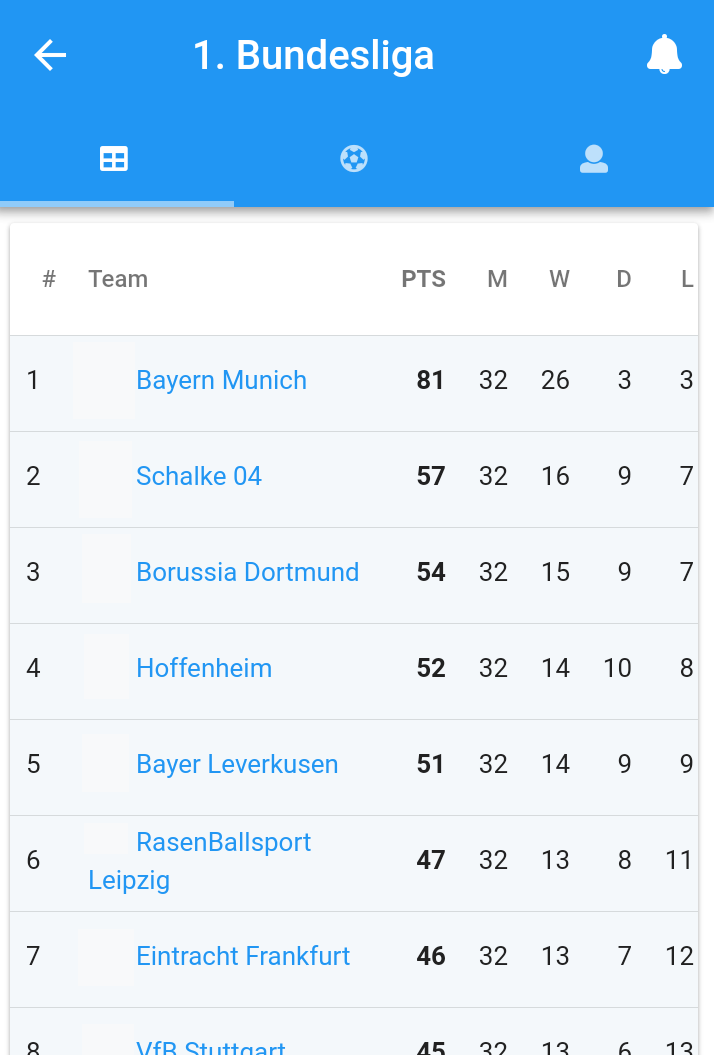Click the Bayern Munich logo thumbnail
The image size is (714, 1055).
click(x=104, y=380)
